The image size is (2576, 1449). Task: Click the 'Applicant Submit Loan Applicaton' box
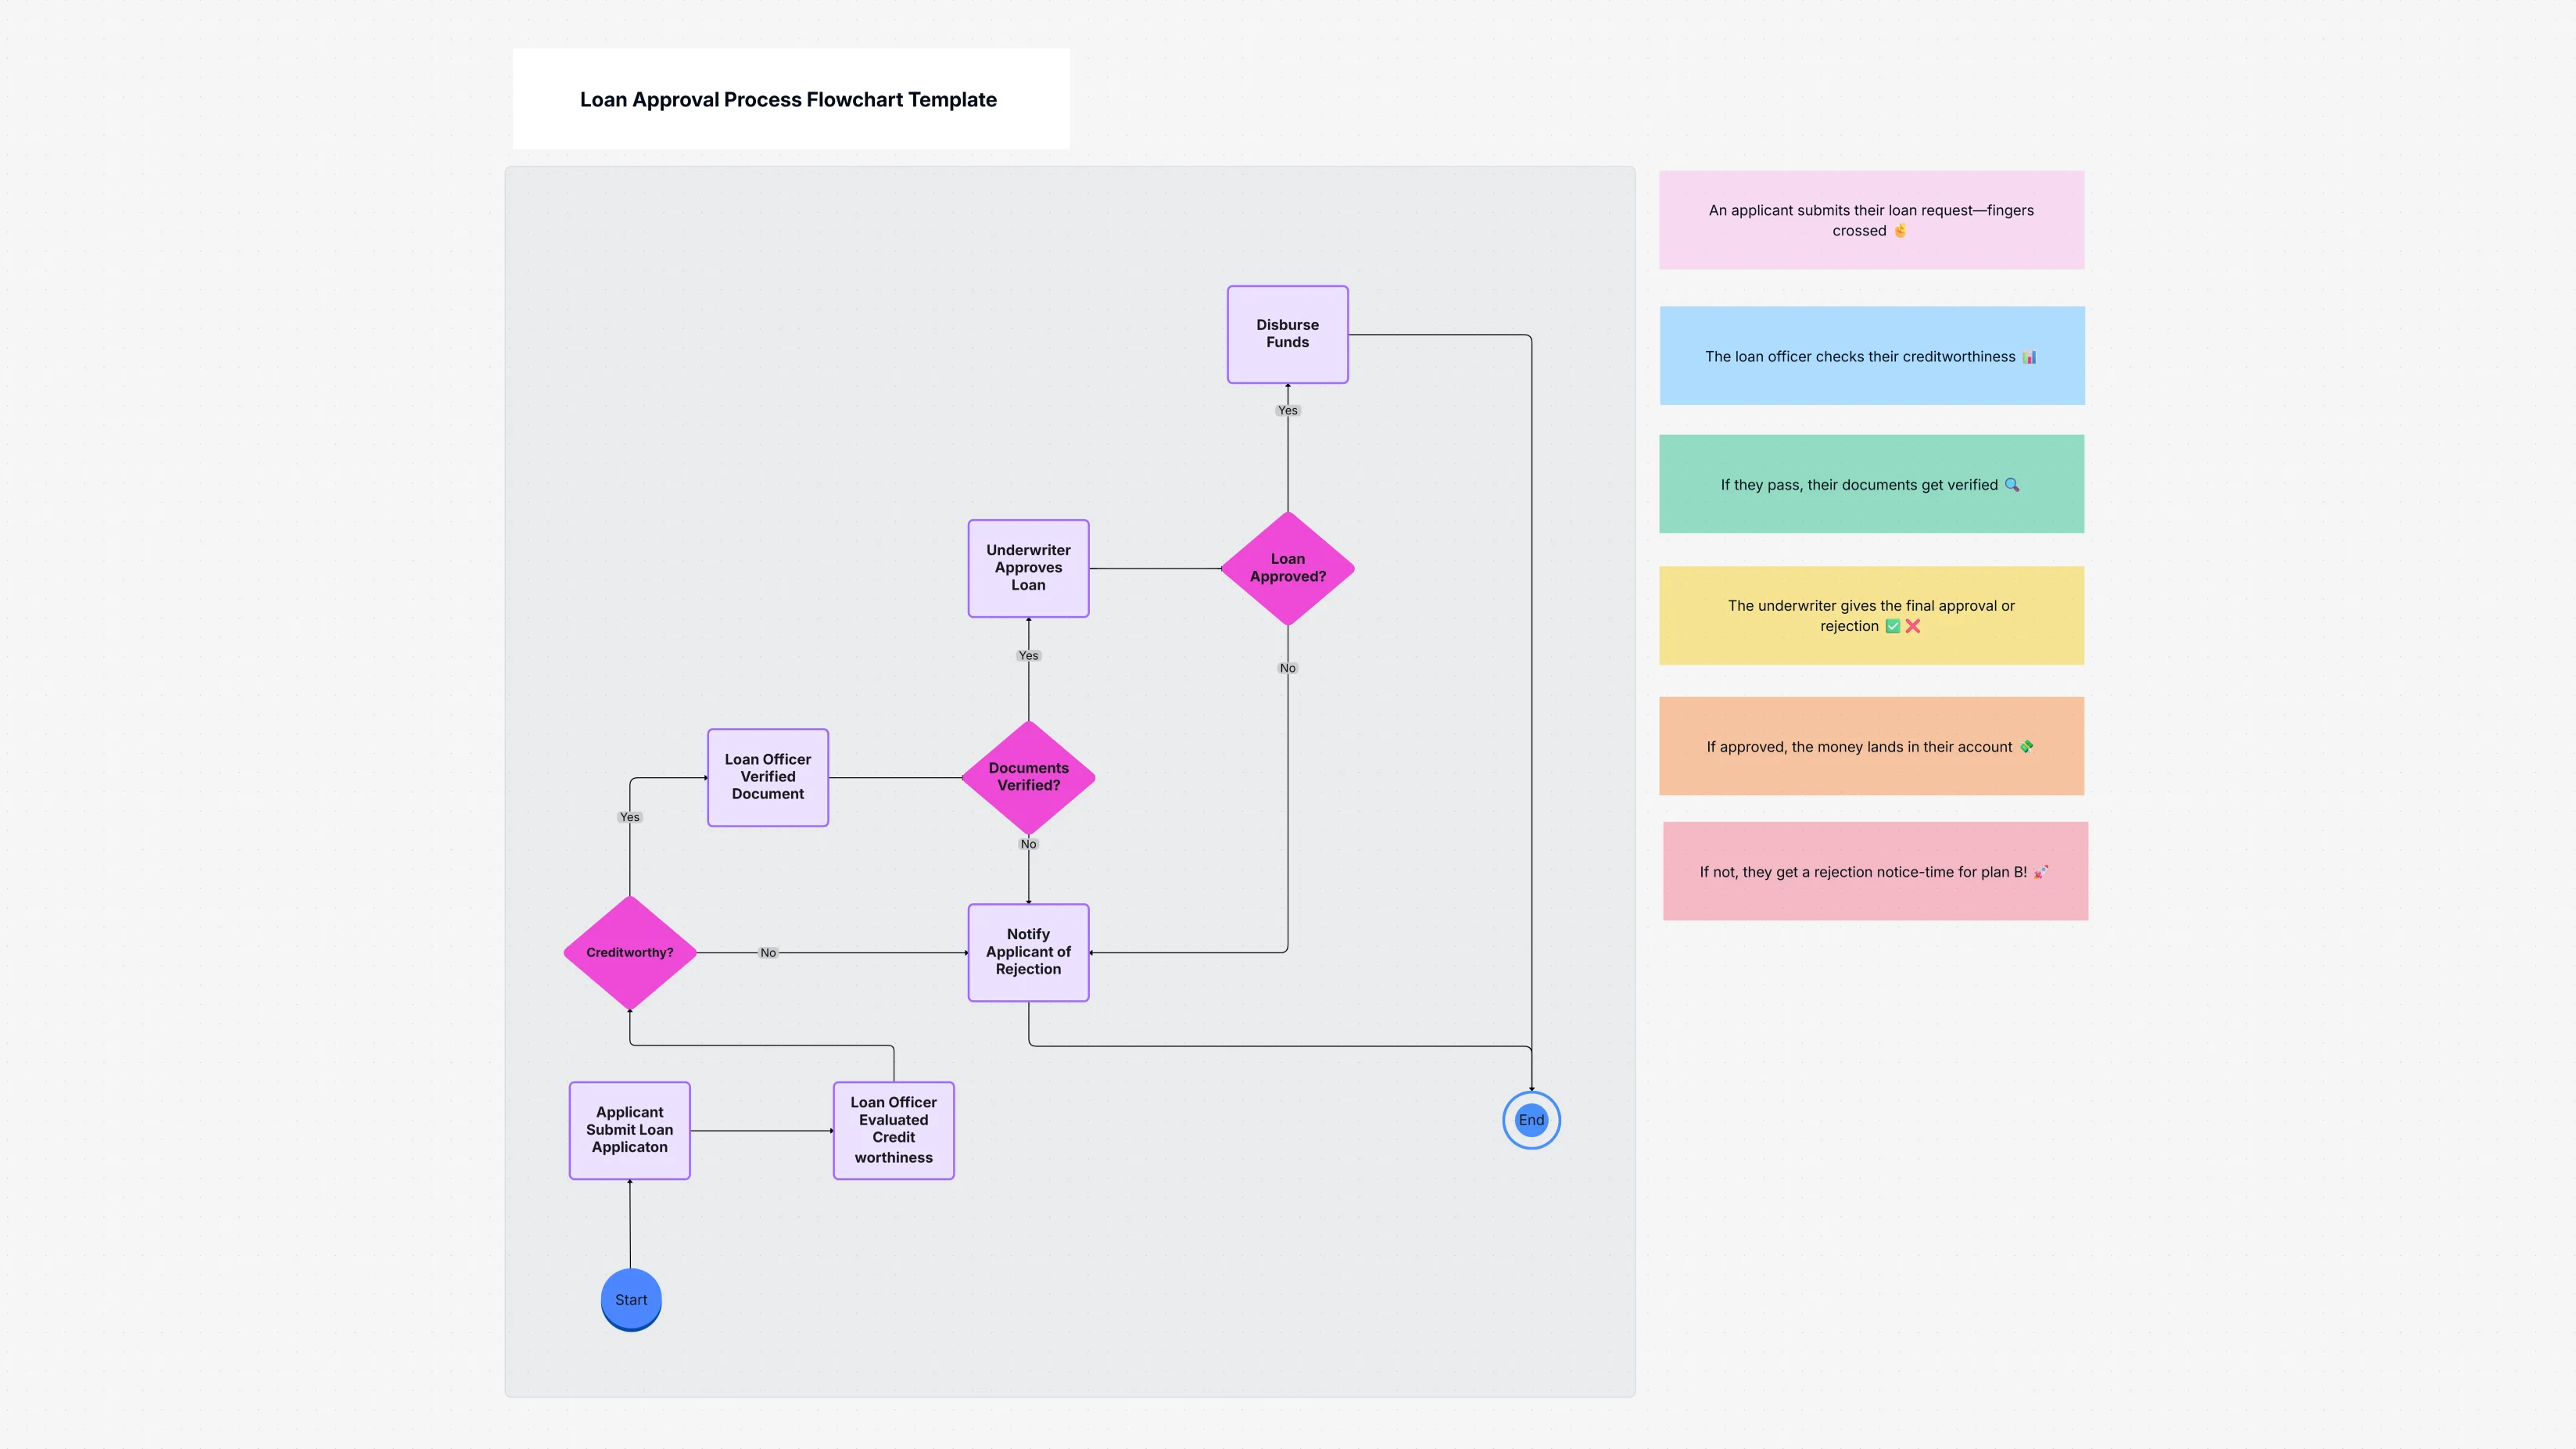[x=629, y=1130]
